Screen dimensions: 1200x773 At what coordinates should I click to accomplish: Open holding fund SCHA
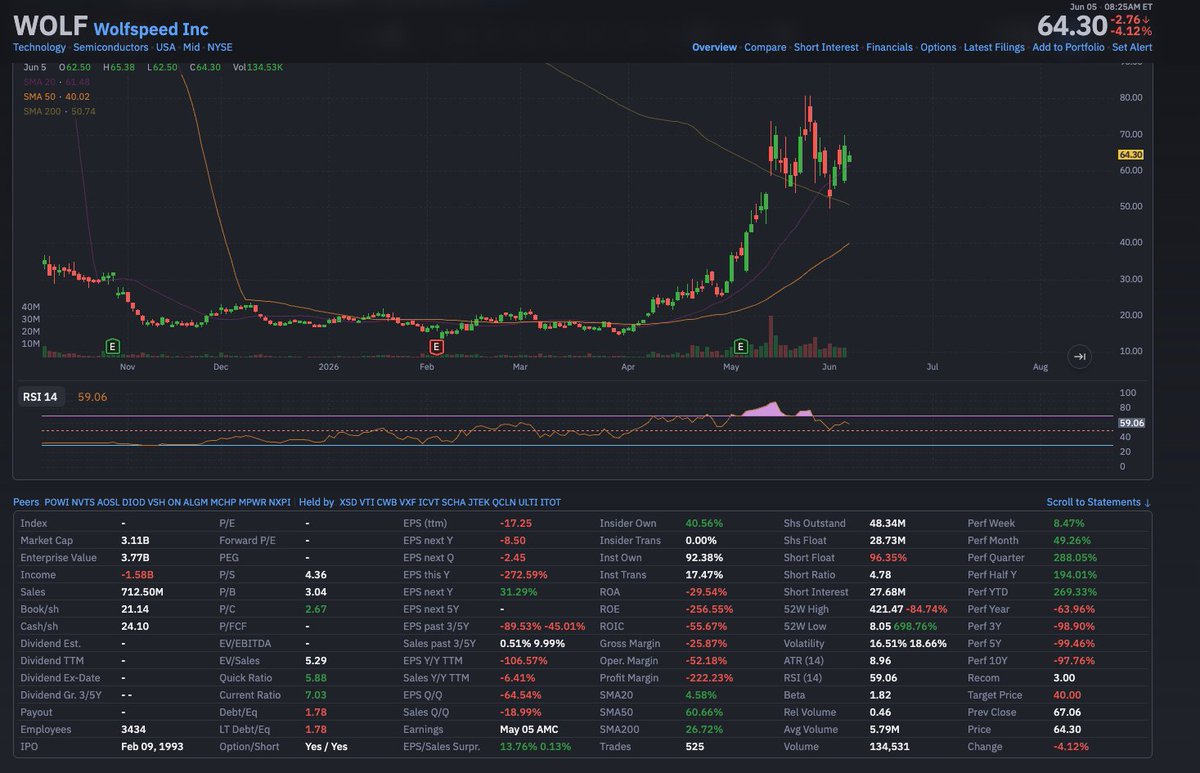tap(454, 502)
